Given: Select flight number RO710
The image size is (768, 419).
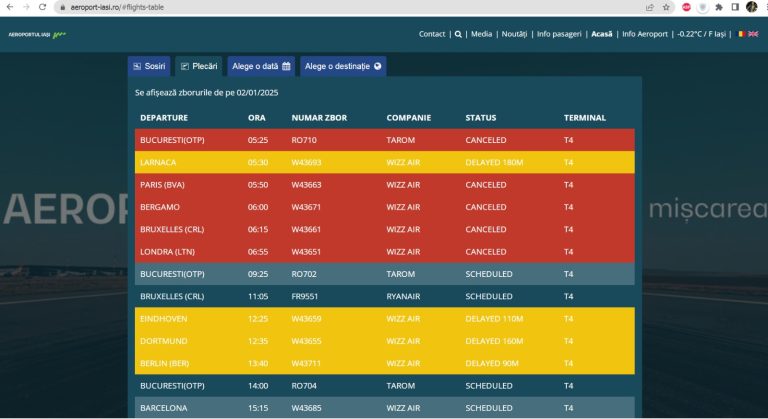Looking at the screenshot, I should tap(304, 140).
